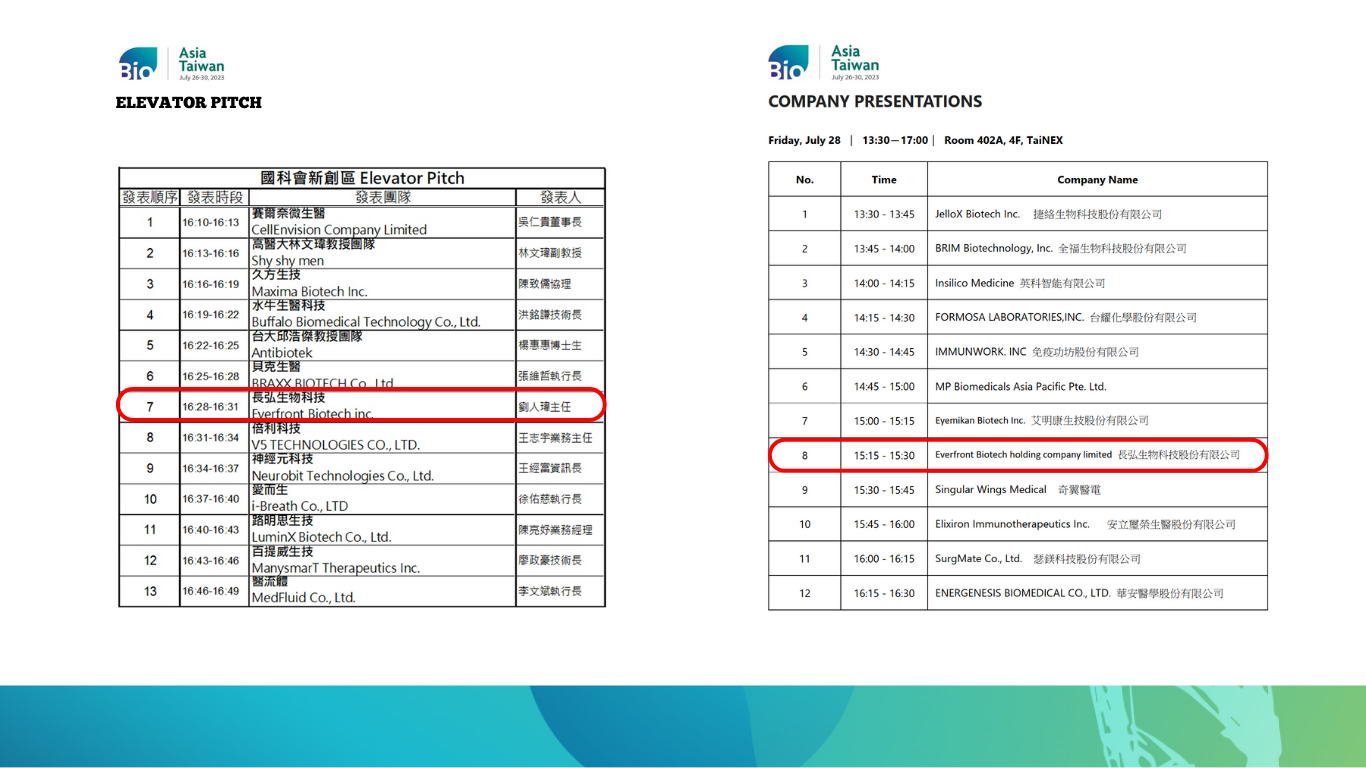Click the Neurobit Technologies Co., Ltd. entry

point(342,475)
